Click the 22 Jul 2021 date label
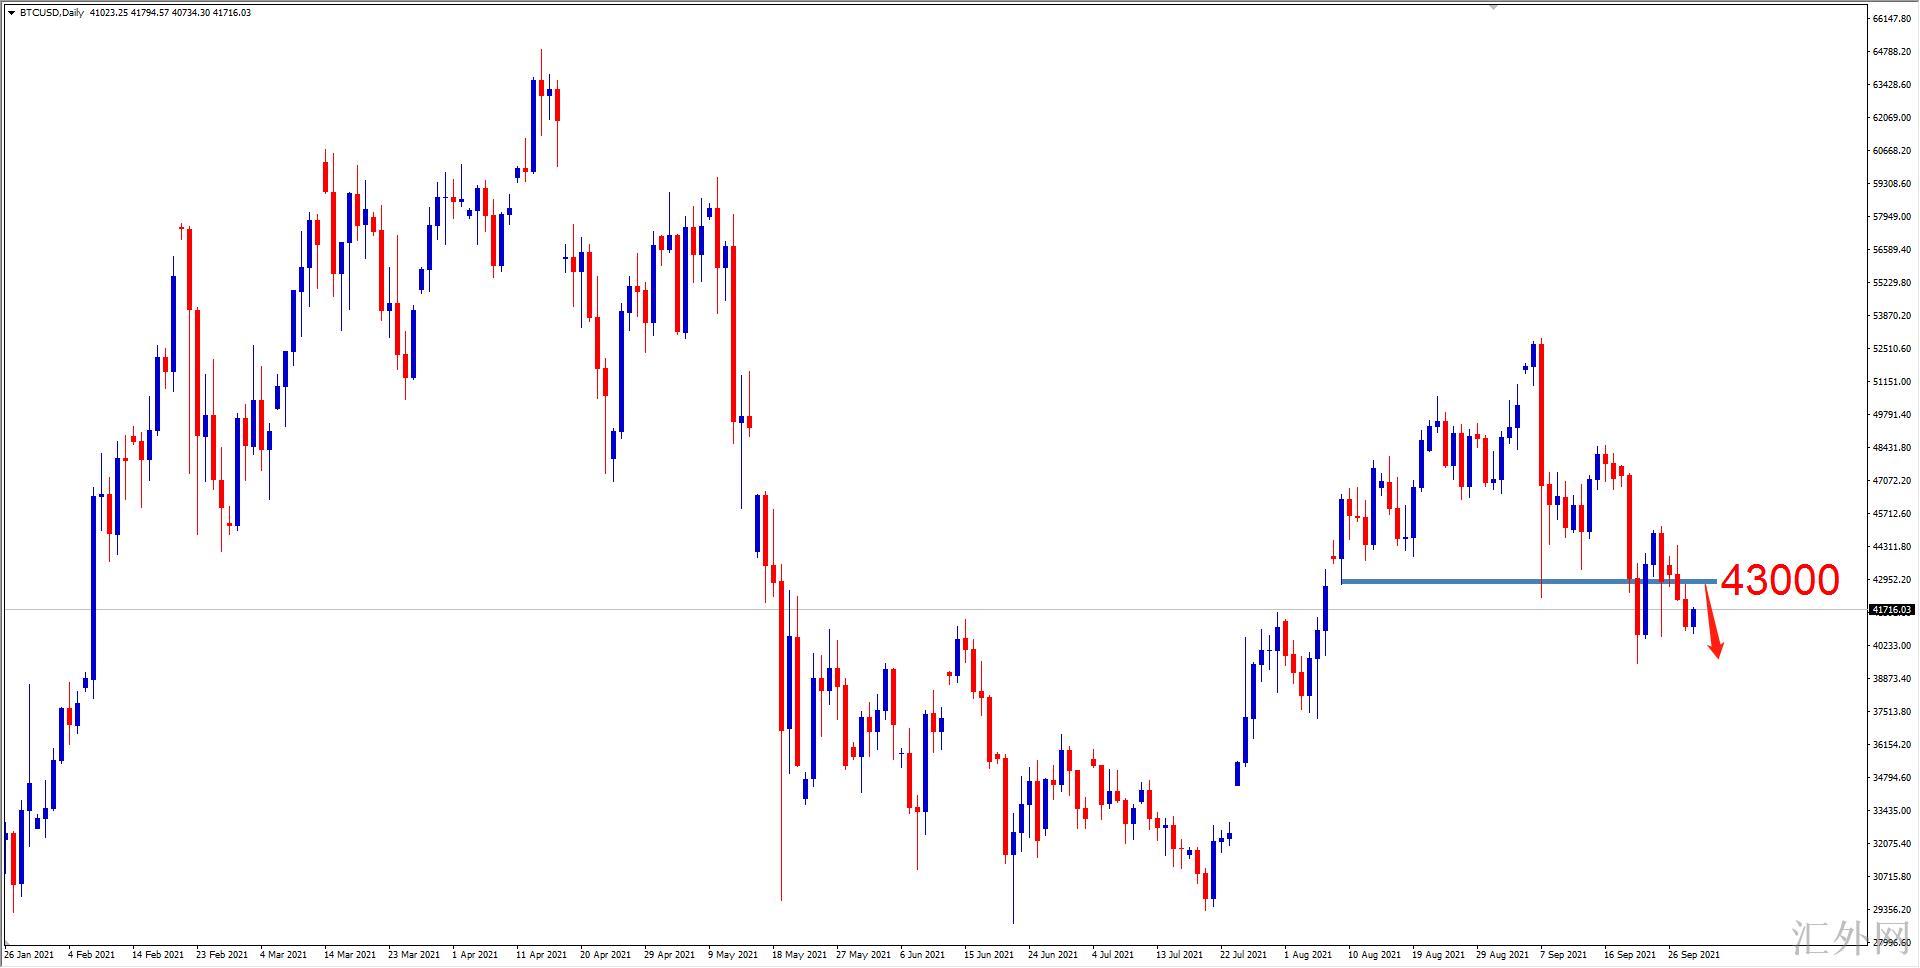This screenshot has width=1920, height=968. (x=1244, y=955)
